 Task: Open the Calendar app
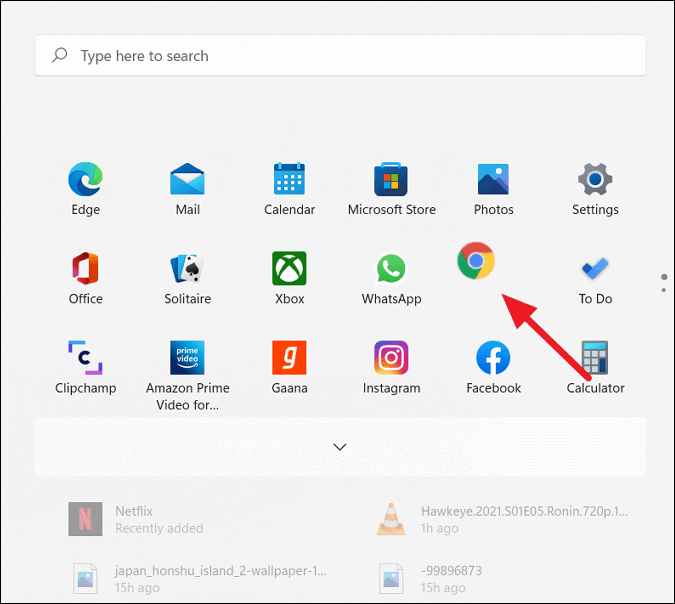click(289, 189)
